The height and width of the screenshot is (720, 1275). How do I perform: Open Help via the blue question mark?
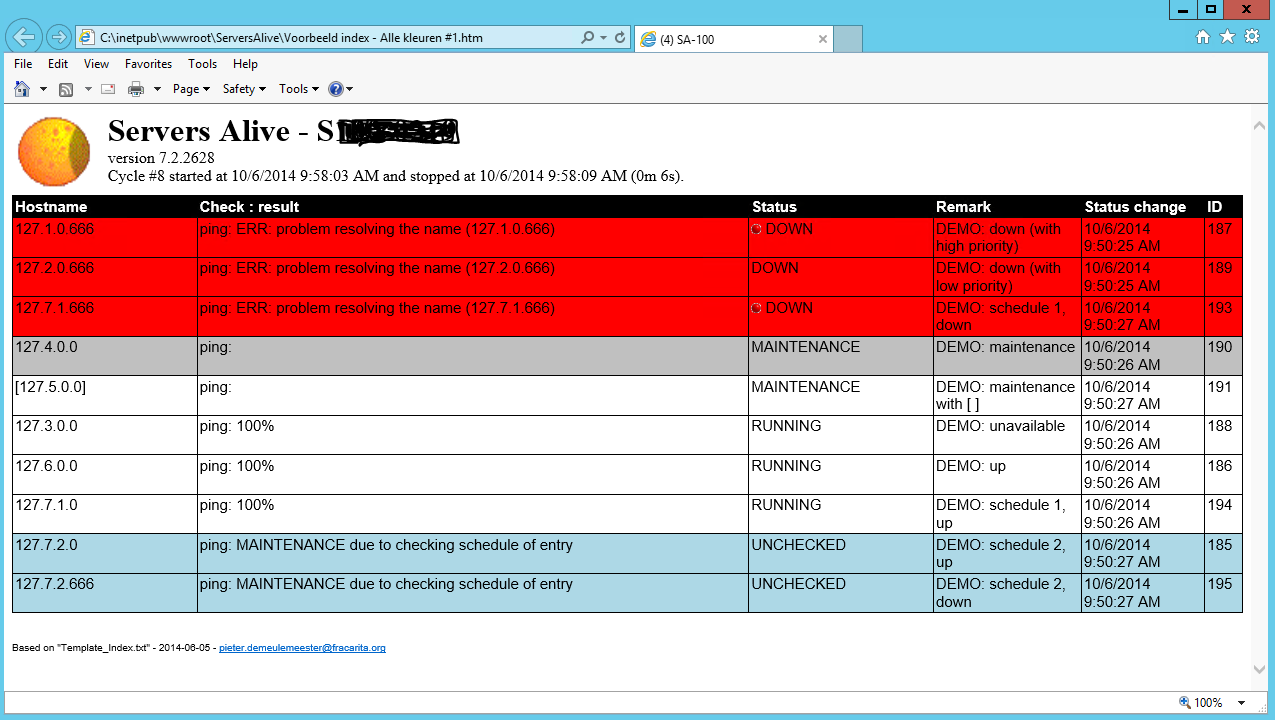tap(335, 89)
